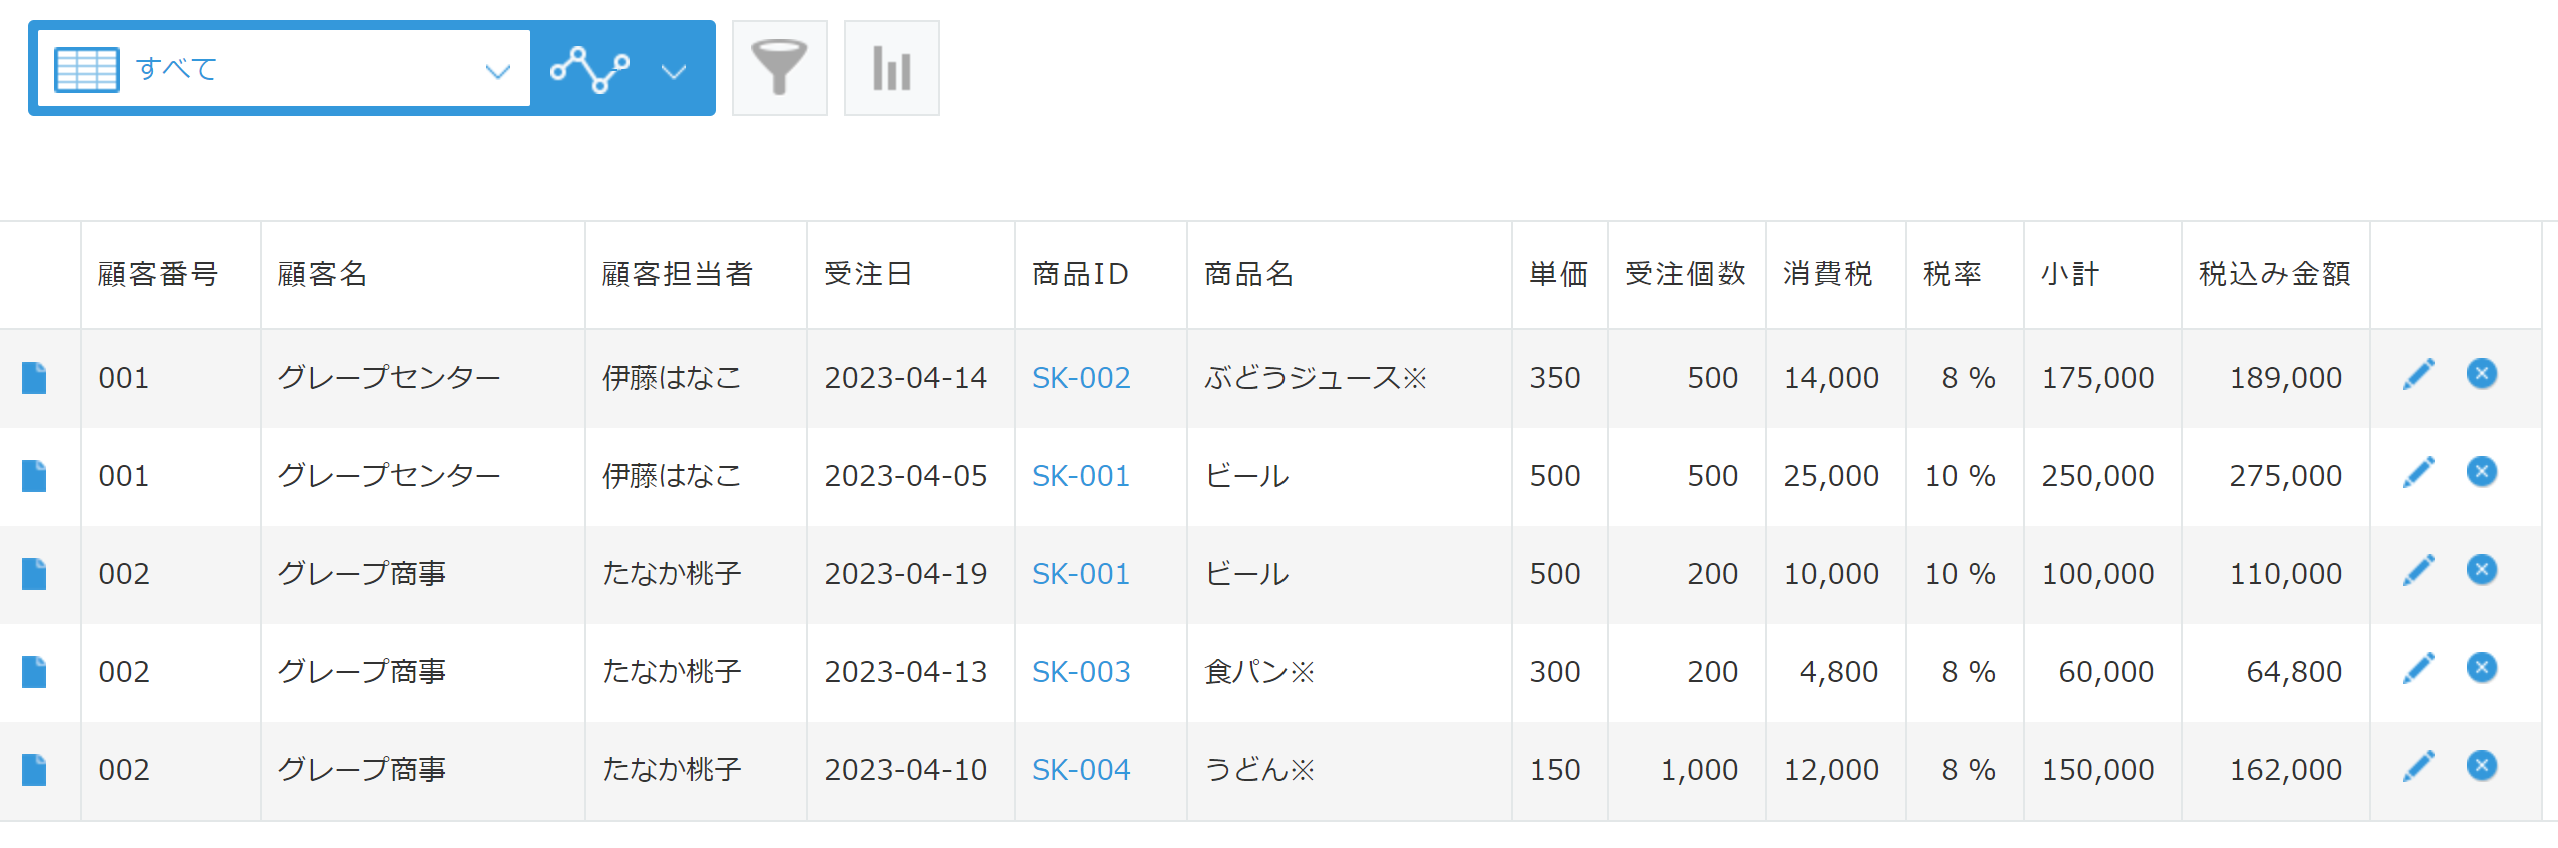Open the SK-002 product link
2558x848 pixels.
point(1081,378)
